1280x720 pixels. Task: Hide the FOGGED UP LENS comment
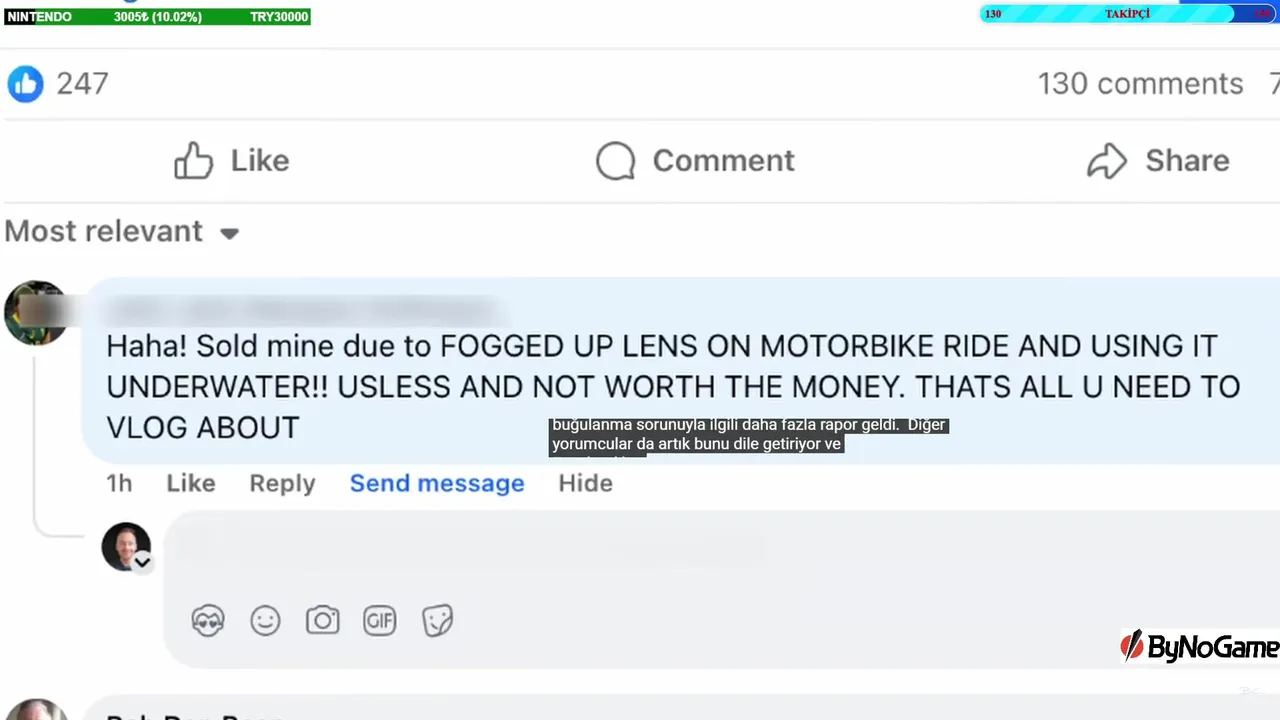(x=585, y=484)
